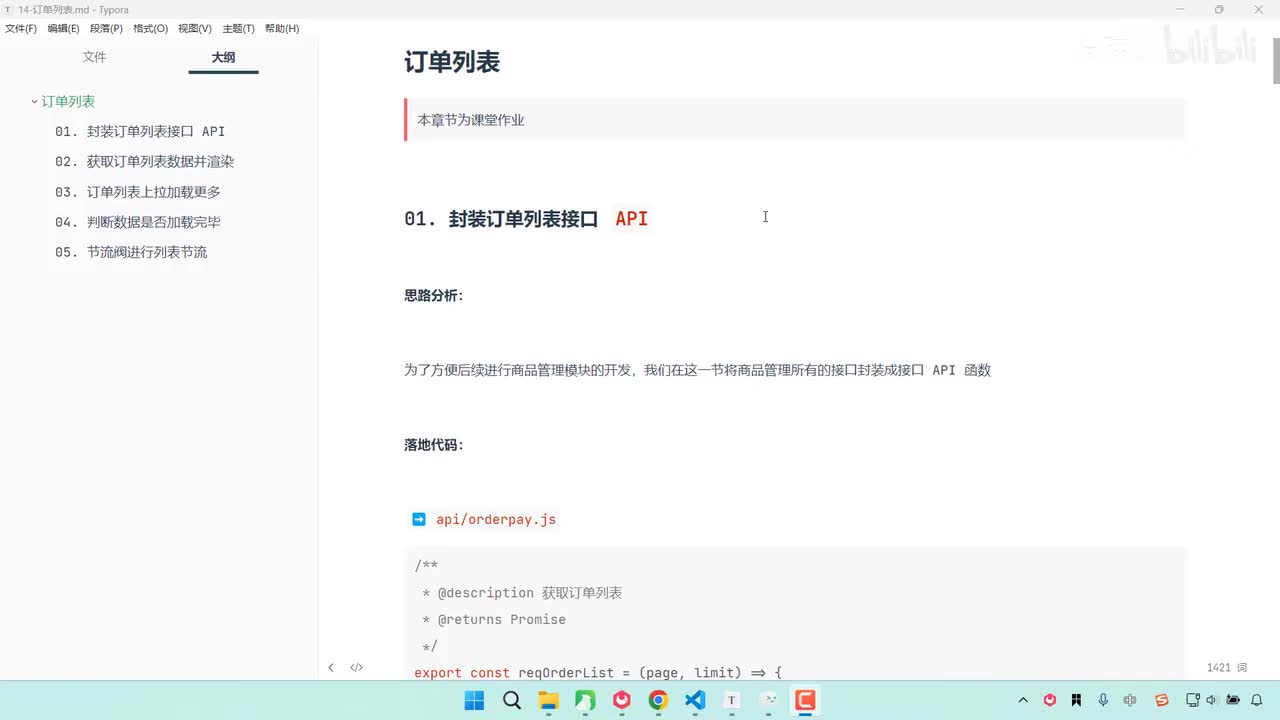Open the red app icon in taskbar
Viewport: 1280px width, 720px height.
[622, 700]
